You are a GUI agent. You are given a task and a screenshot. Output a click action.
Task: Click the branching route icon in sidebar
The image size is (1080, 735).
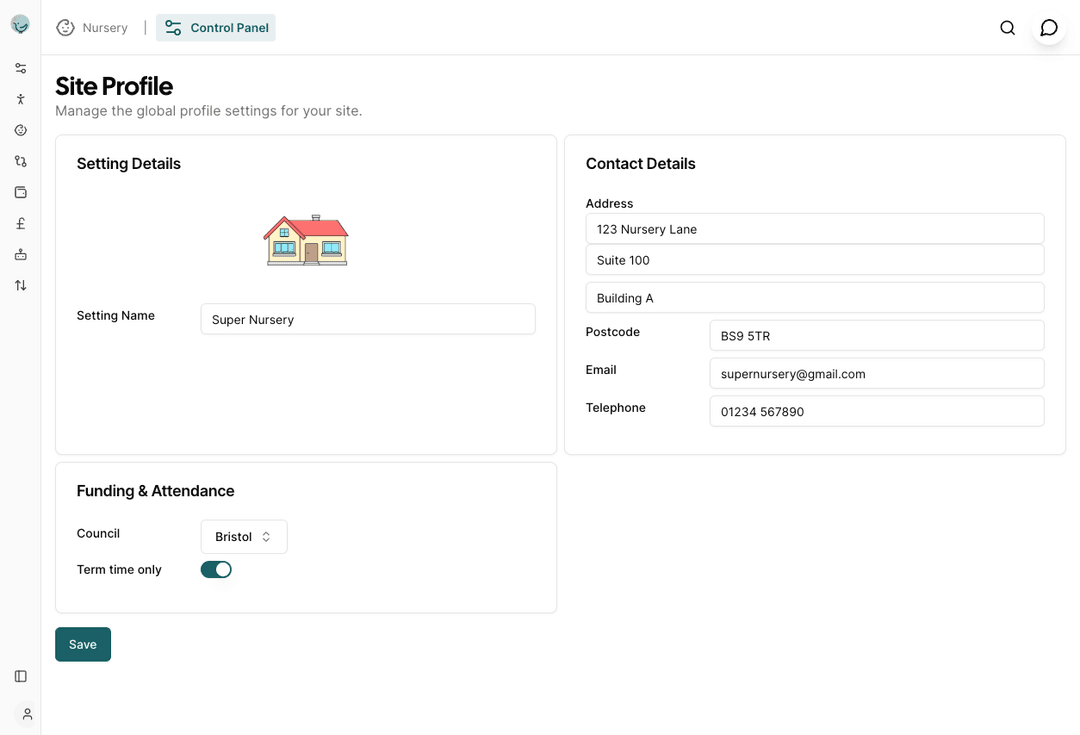(20, 161)
